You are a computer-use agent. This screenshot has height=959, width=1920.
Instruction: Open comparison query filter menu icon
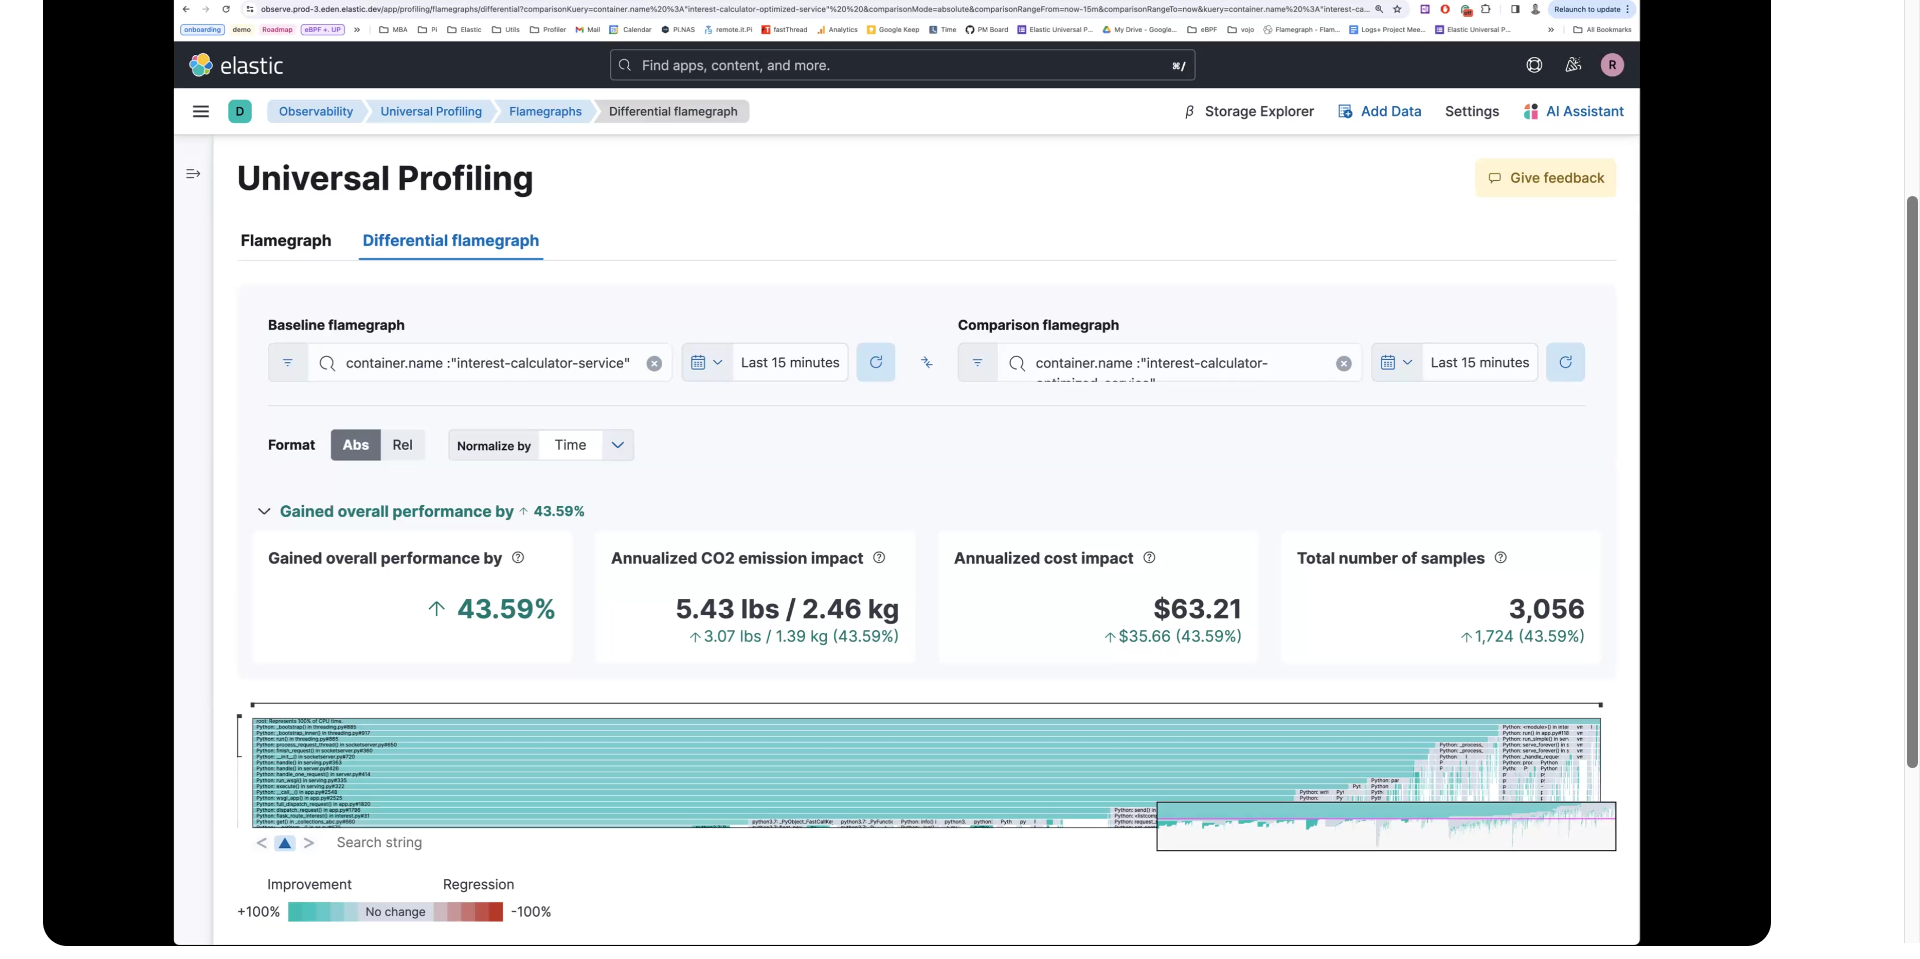pyautogui.click(x=978, y=362)
